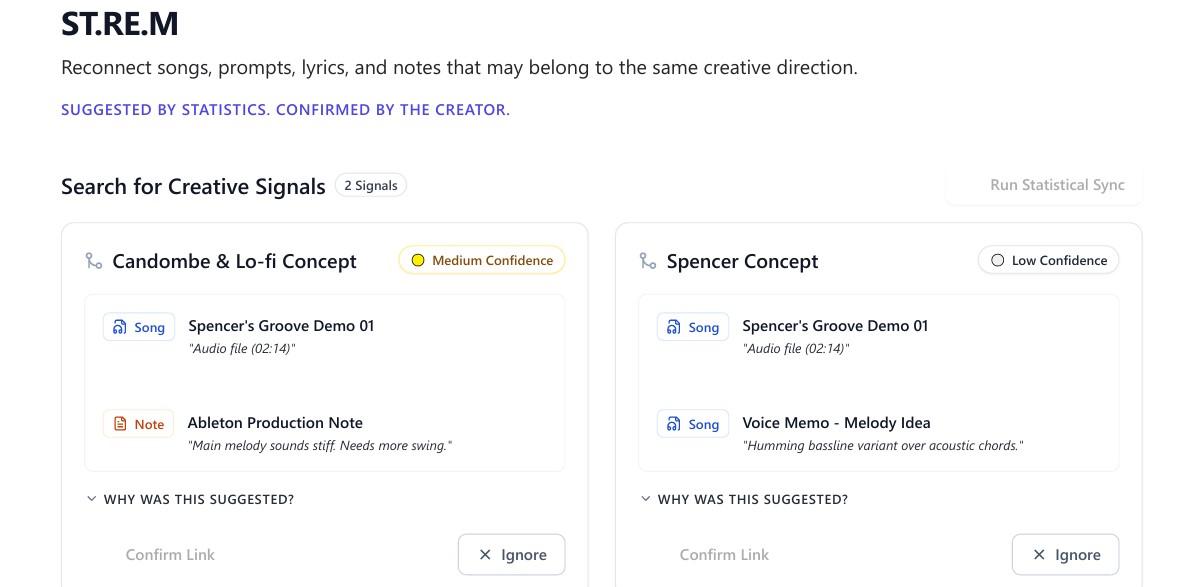Click X icon on Candombe card Ignore button
1191x587 pixels.
(485, 555)
